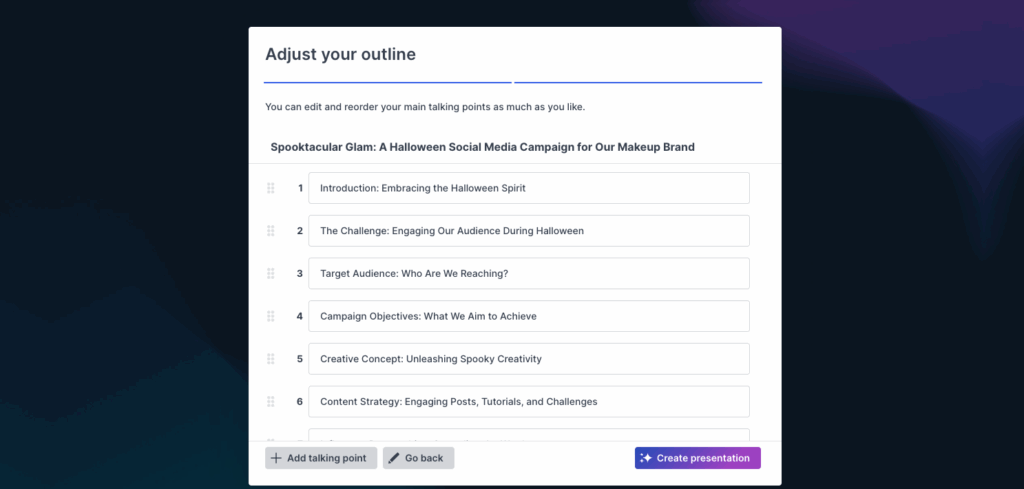Screen dimensions: 1024x489
Task: Edit the Campaign Objectives talking point
Action: (x=528, y=316)
